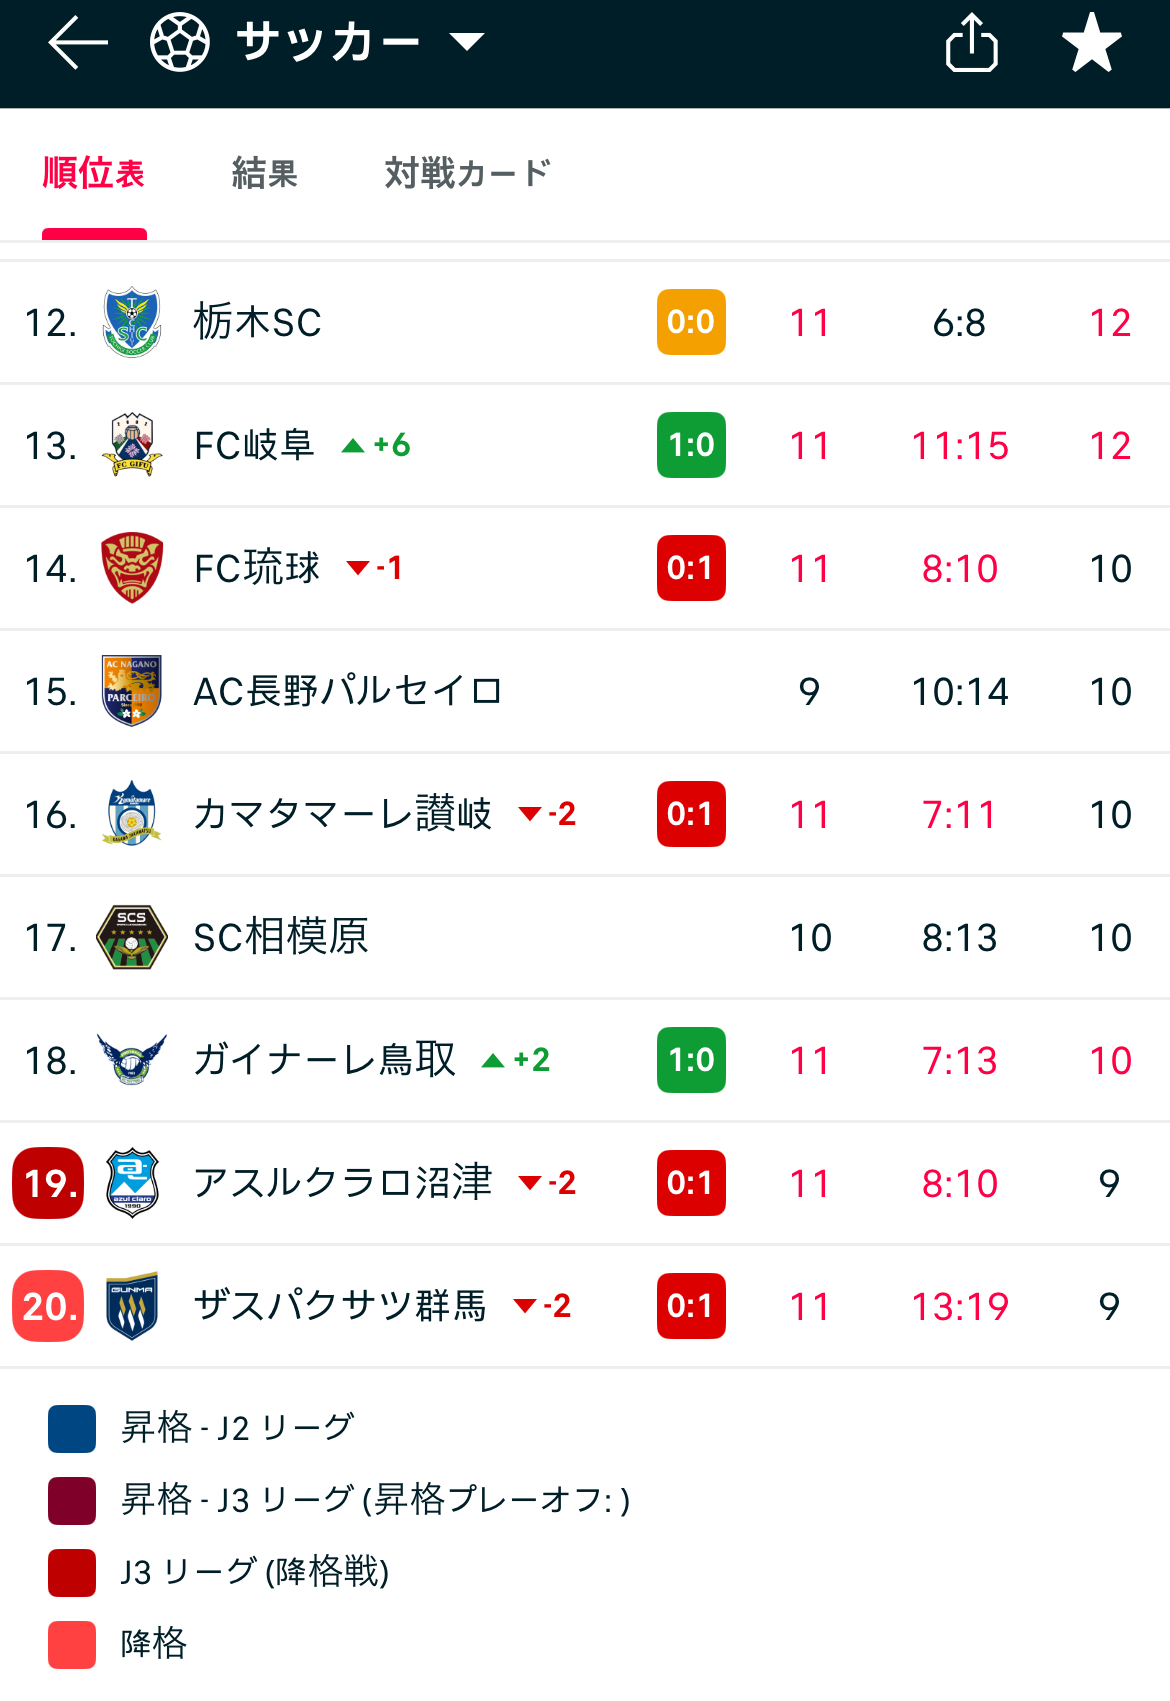Image resolution: width=1170 pixels, height=1701 pixels.
Task: Tap the share icon in header
Action: pyautogui.click(x=971, y=42)
